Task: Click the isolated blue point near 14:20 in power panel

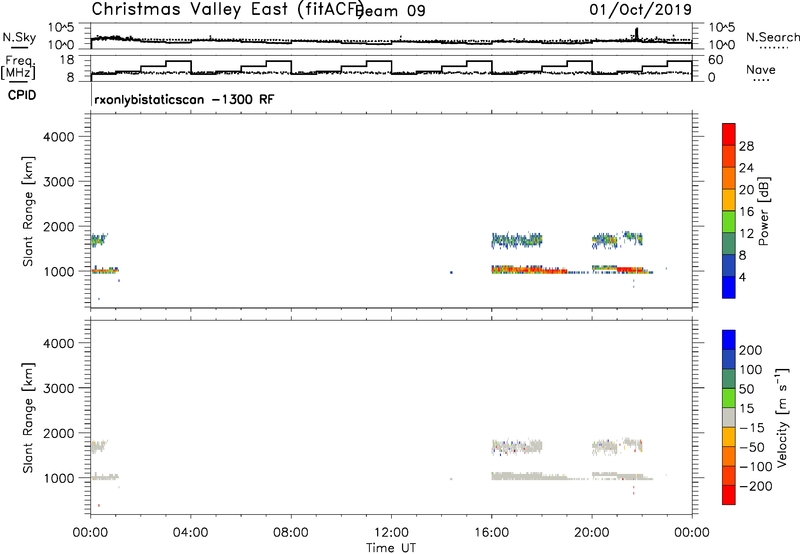Action: pyautogui.click(x=451, y=272)
